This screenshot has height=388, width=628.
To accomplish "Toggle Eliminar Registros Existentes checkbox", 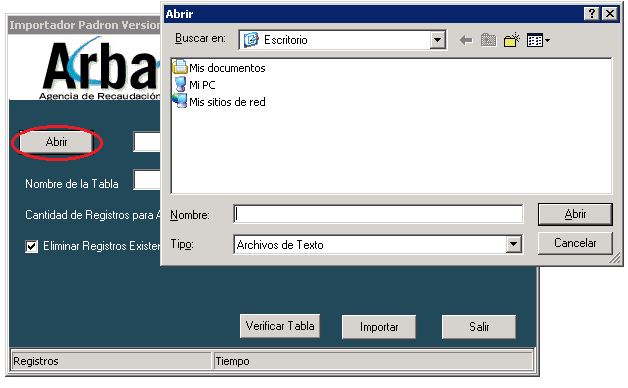I will pos(32,246).
